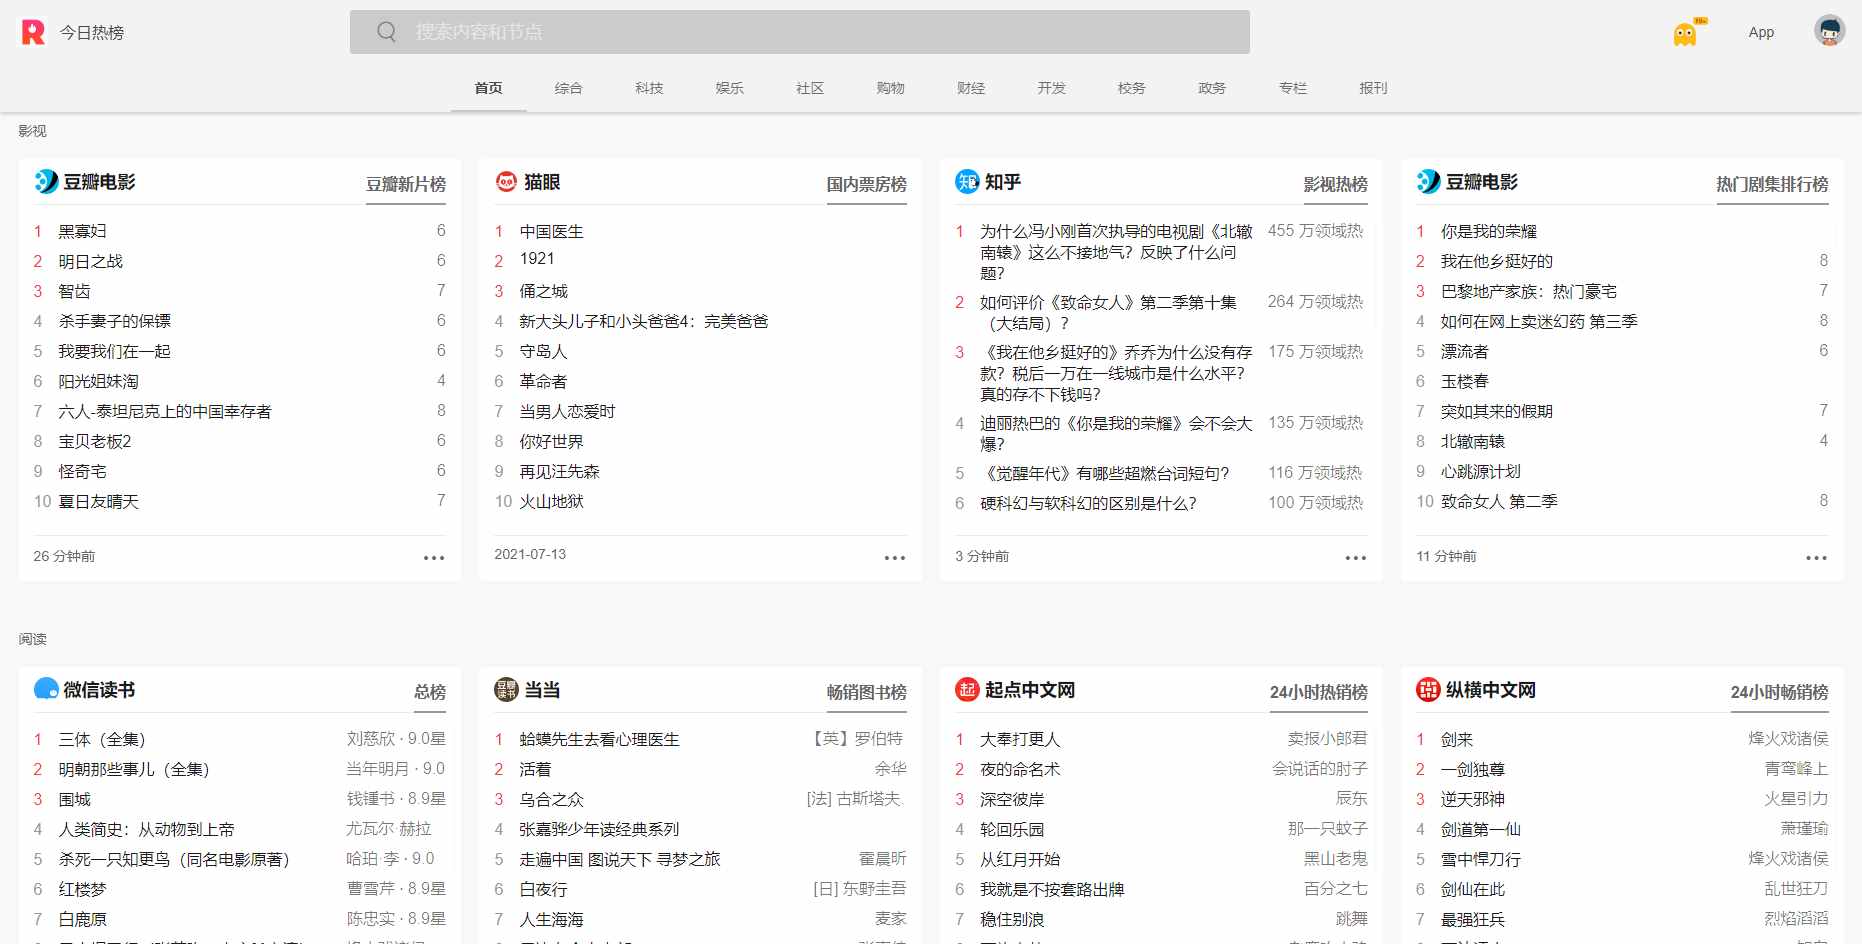Image resolution: width=1862 pixels, height=944 pixels.
Task: Switch to the 科技 tab
Action: click(649, 88)
